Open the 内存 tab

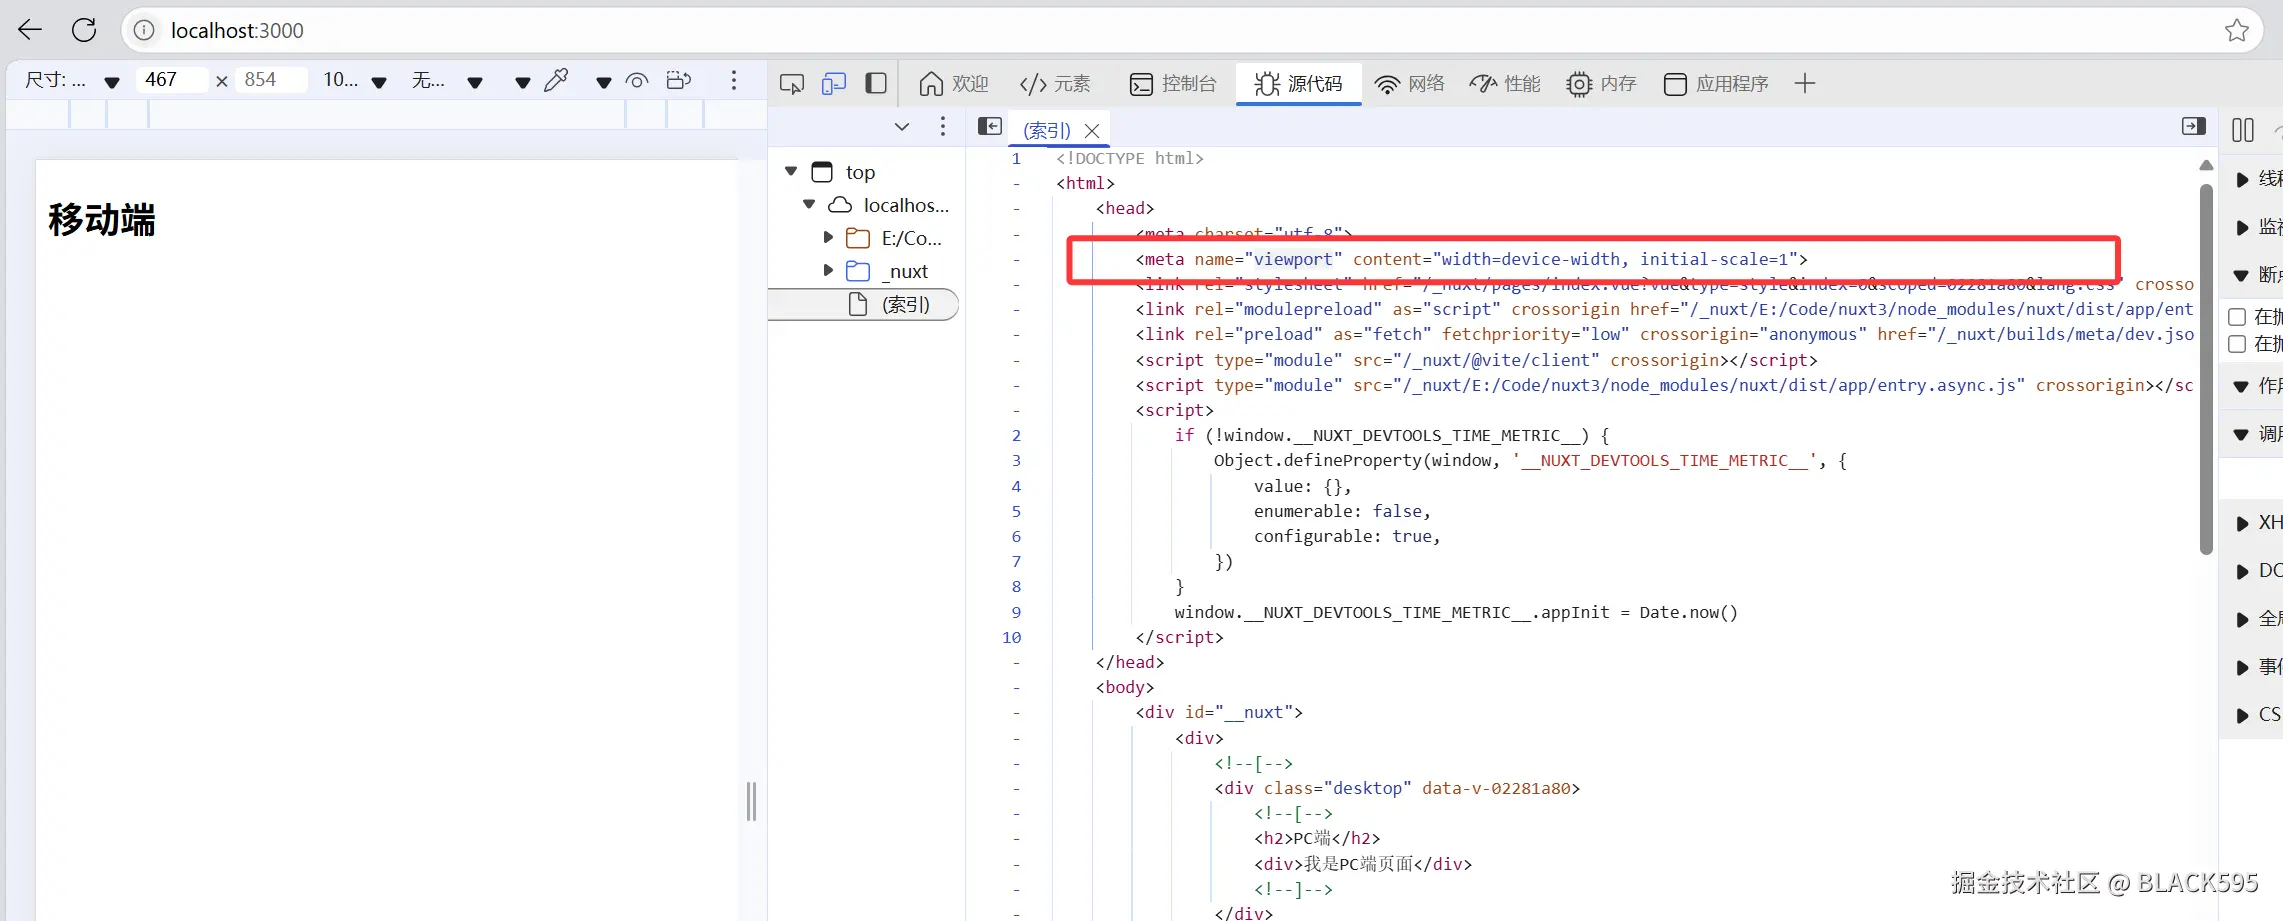(1601, 84)
